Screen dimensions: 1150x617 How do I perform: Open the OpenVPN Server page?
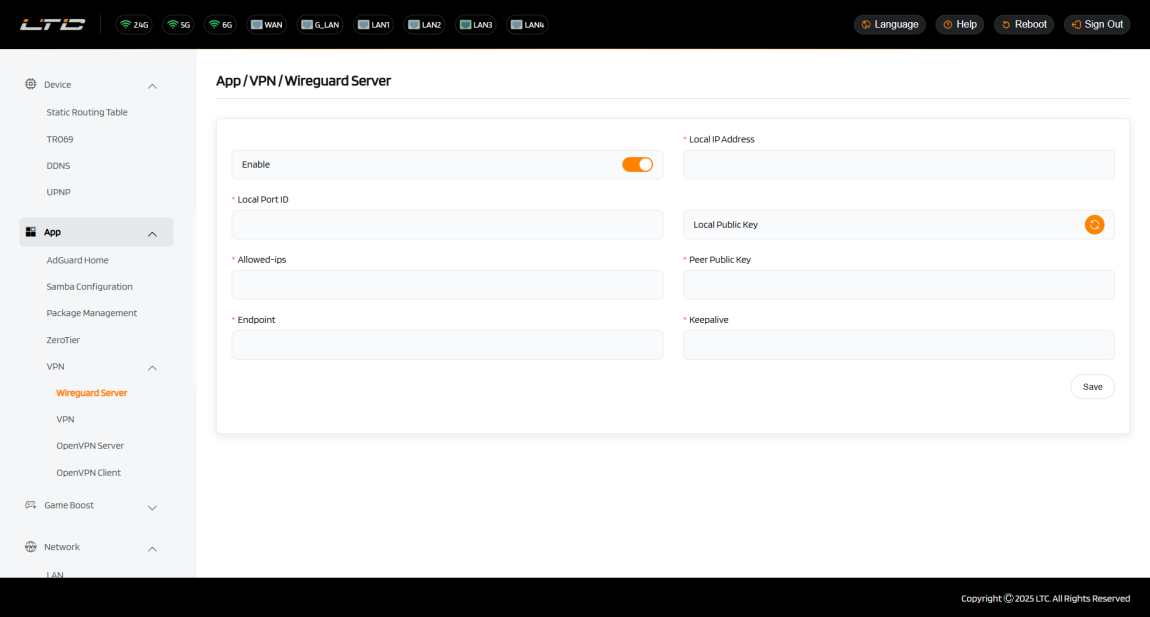click(90, 446)
